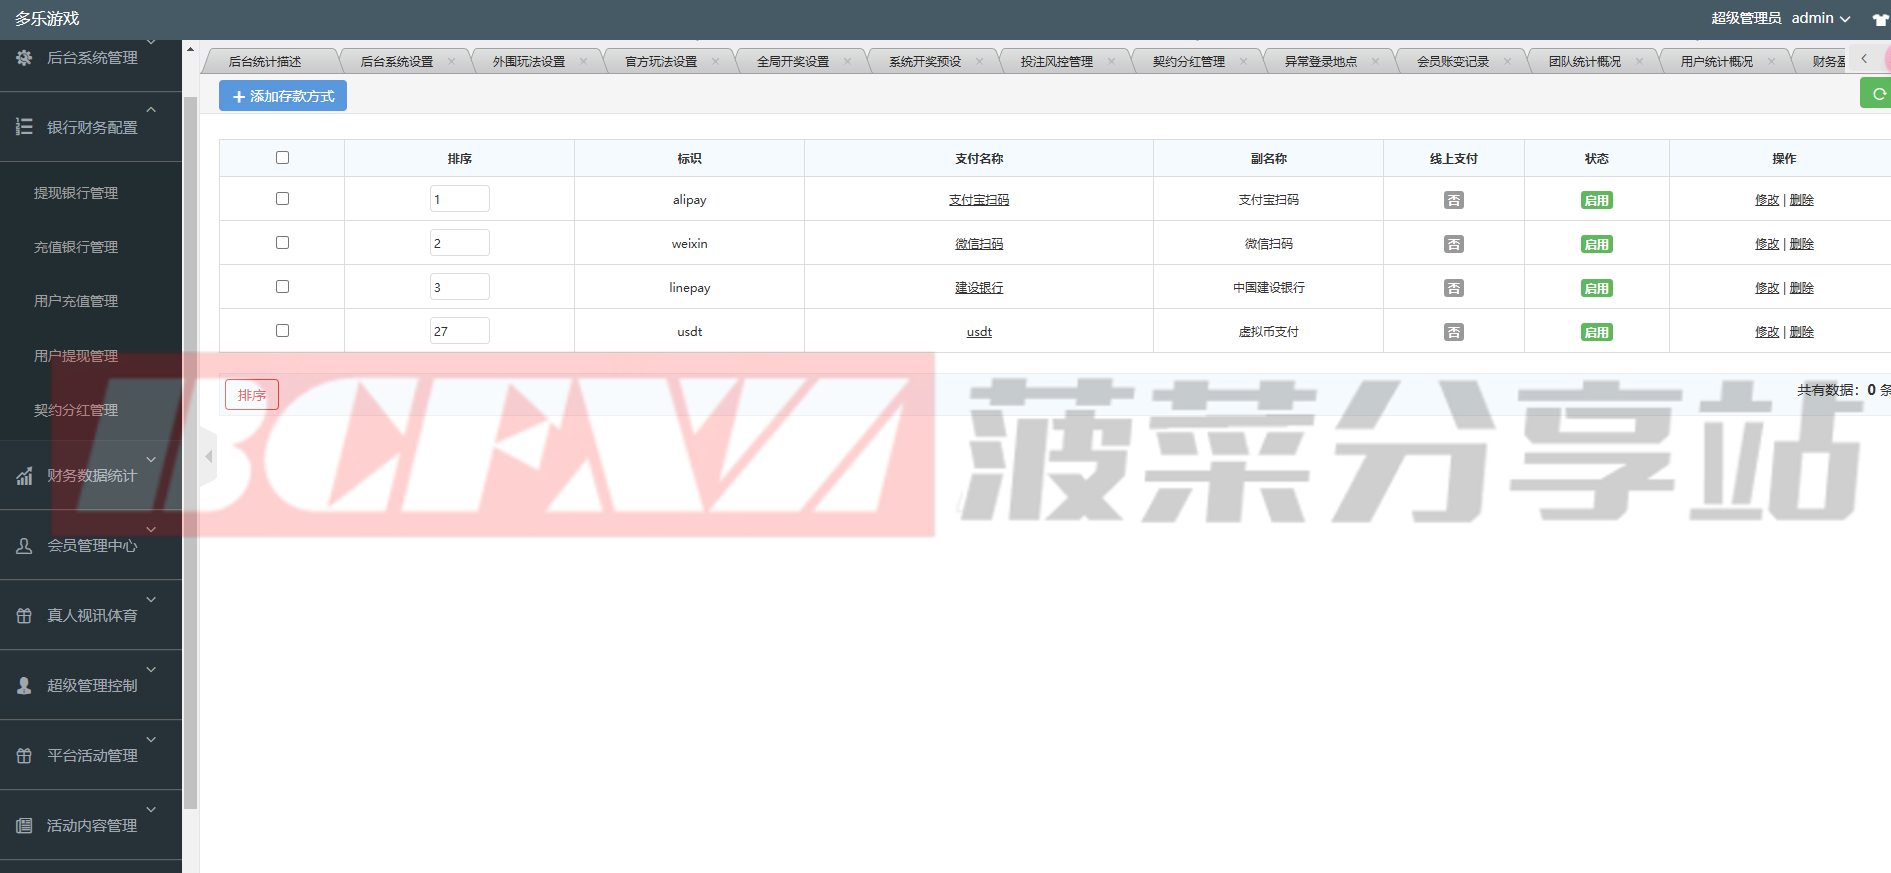Click the sort order field for linepay
Viewport: 1891px width, 873px height.
(x=459, y=287)
